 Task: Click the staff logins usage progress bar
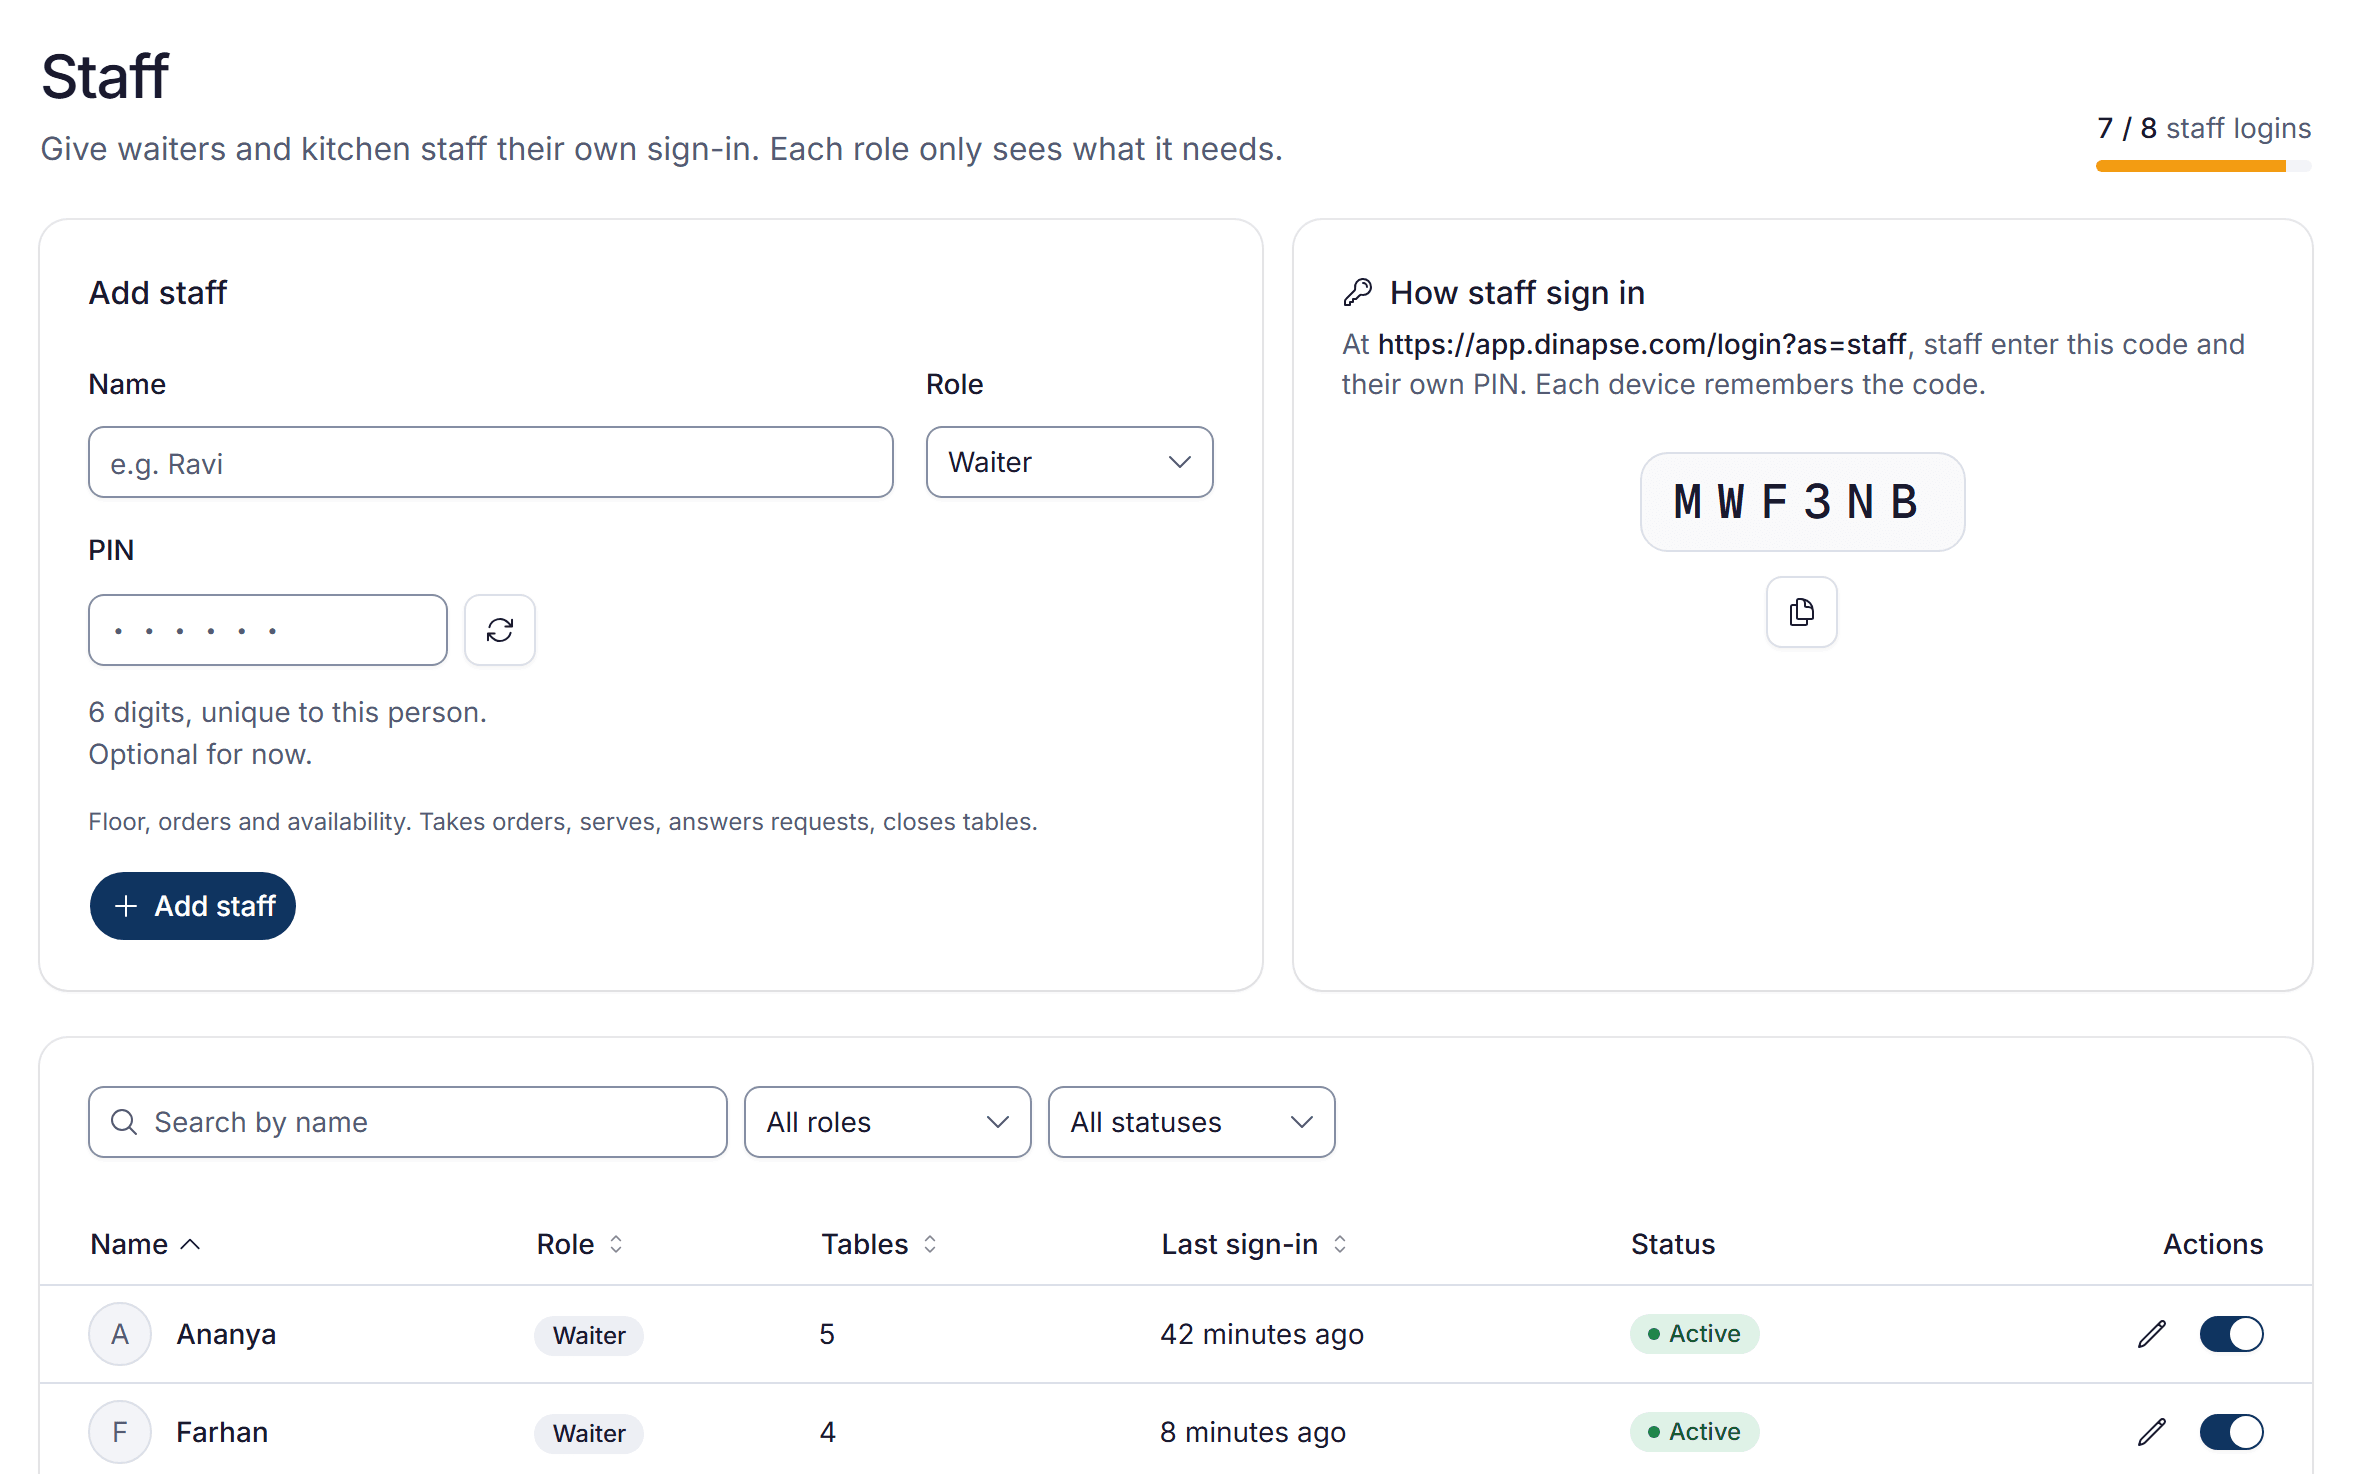click(x=2204, y=166)
